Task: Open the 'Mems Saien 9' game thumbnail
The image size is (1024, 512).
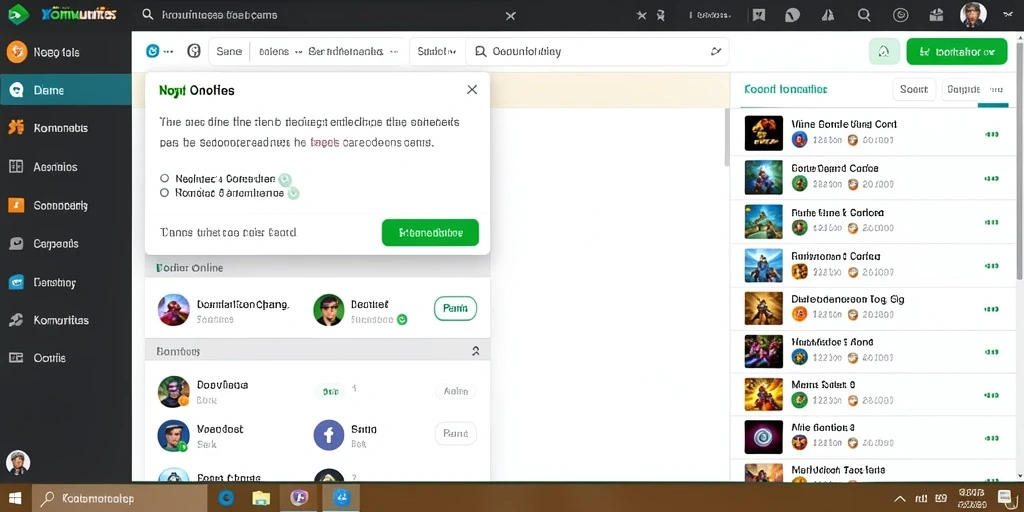Action: [x=763, y=394]
